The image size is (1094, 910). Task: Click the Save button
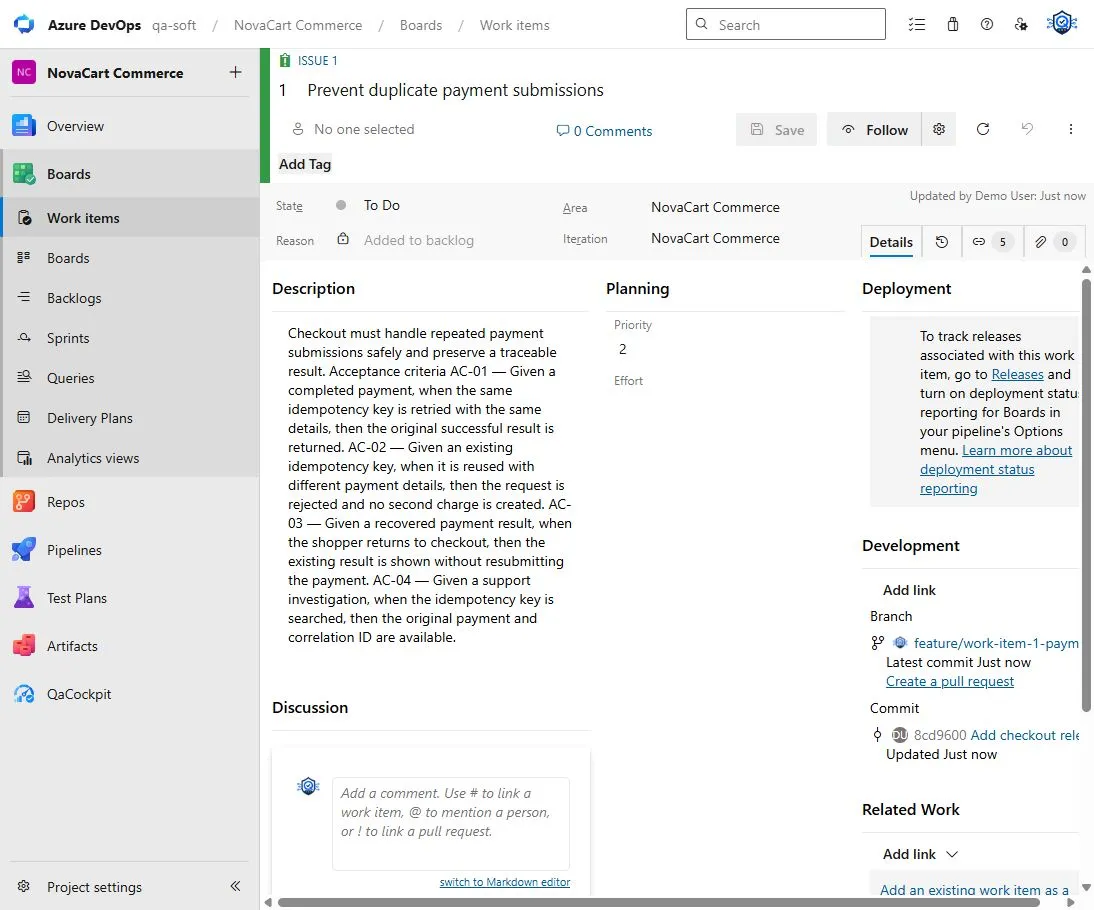coord(777,130)
